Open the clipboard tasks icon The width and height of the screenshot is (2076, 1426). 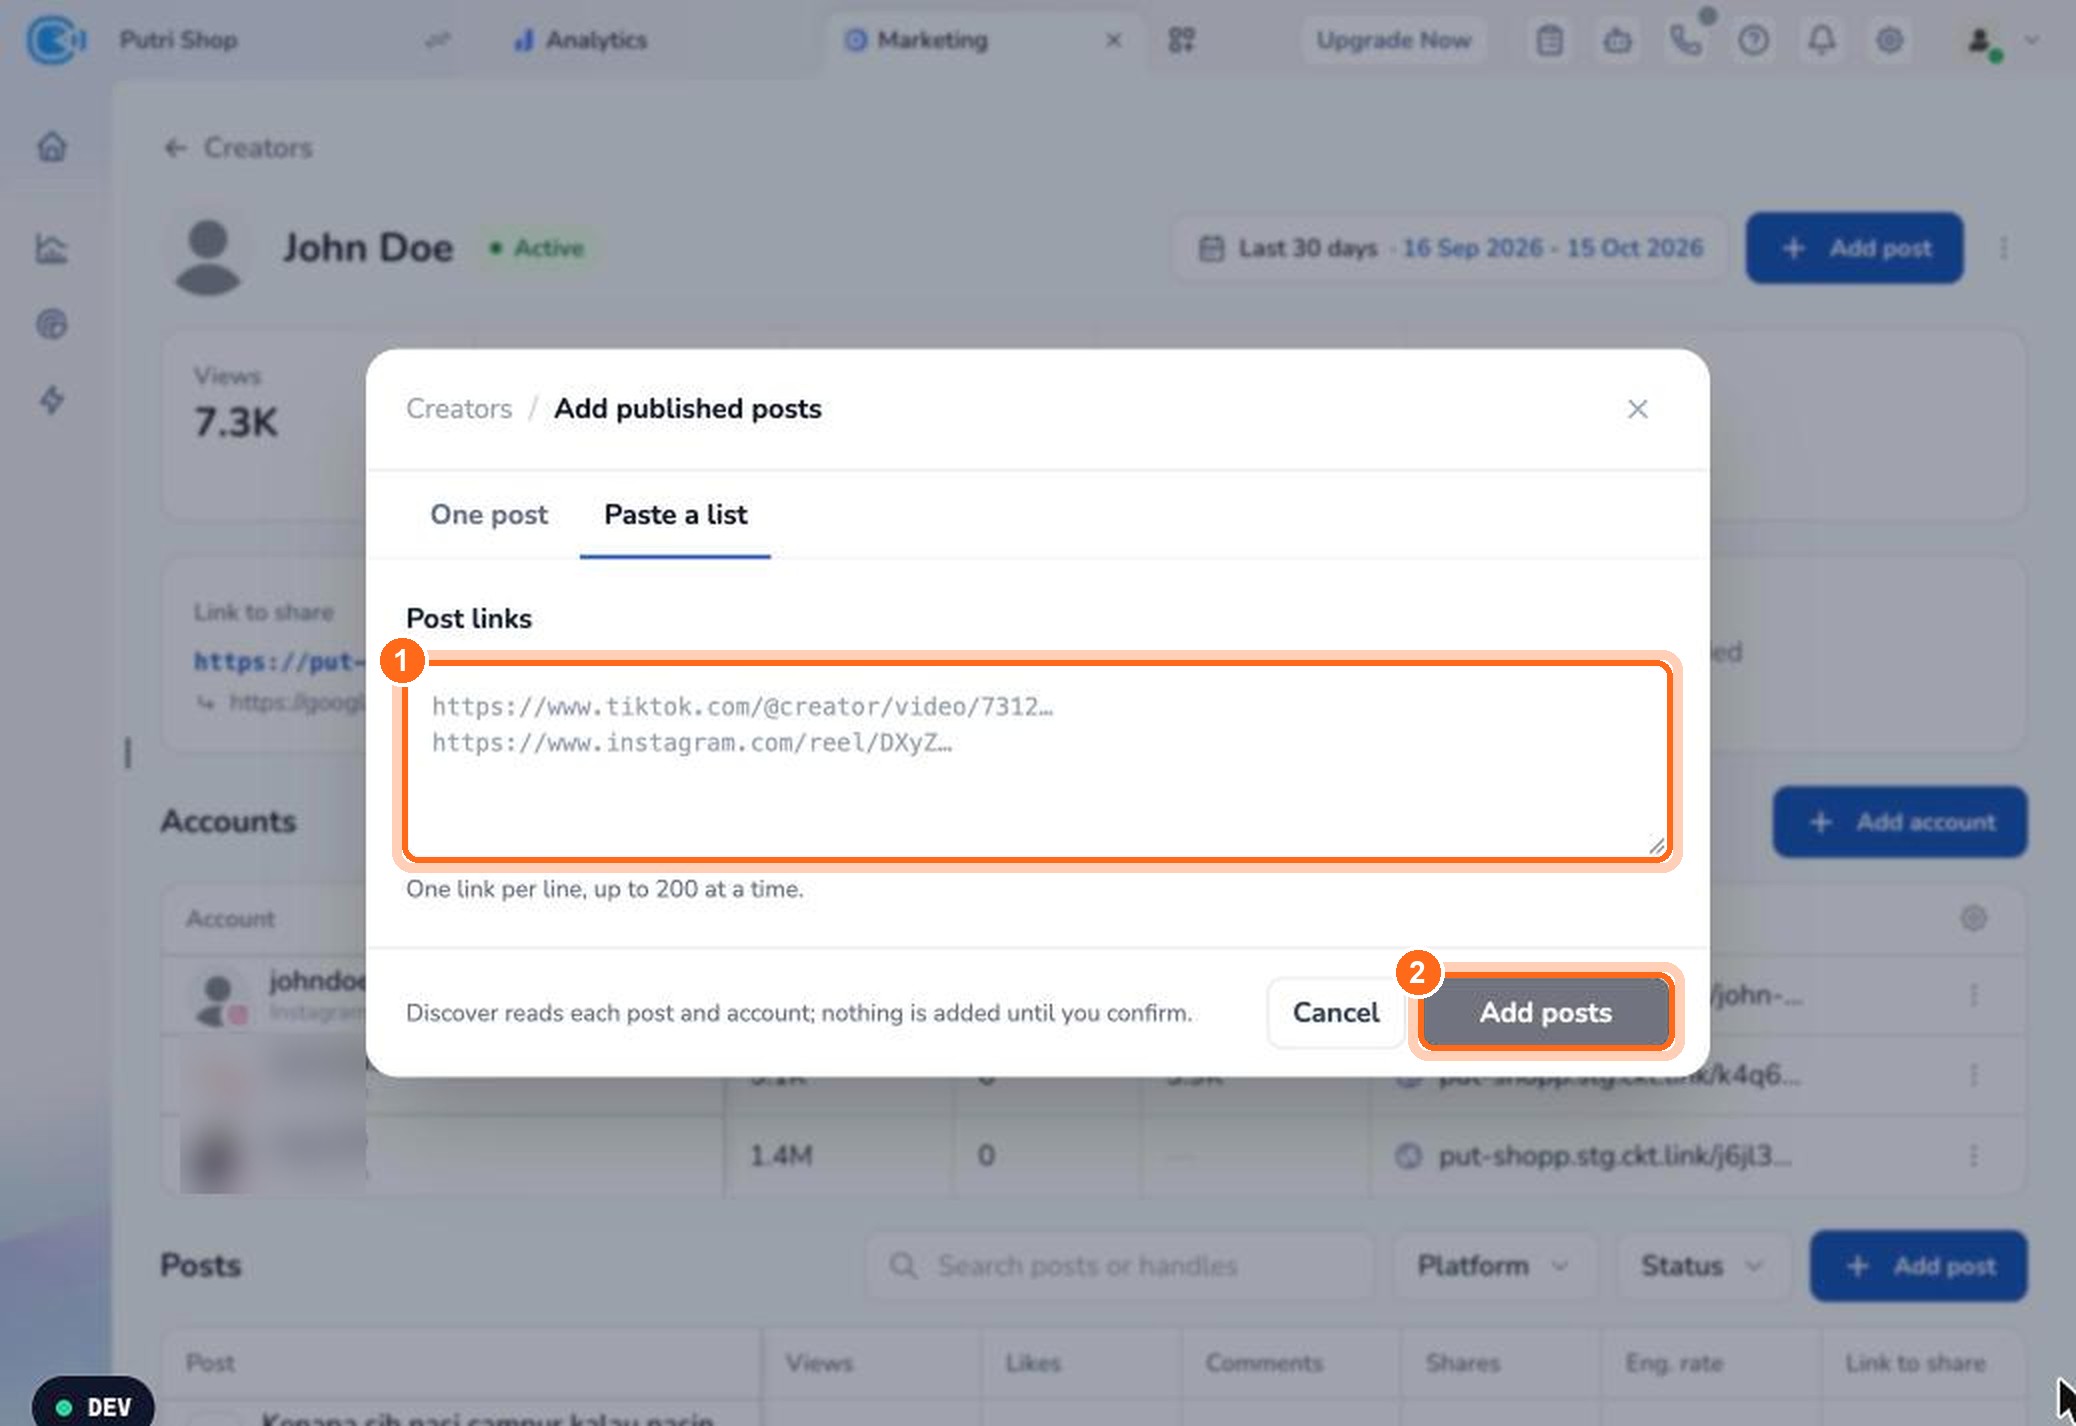coord(1549,40)
